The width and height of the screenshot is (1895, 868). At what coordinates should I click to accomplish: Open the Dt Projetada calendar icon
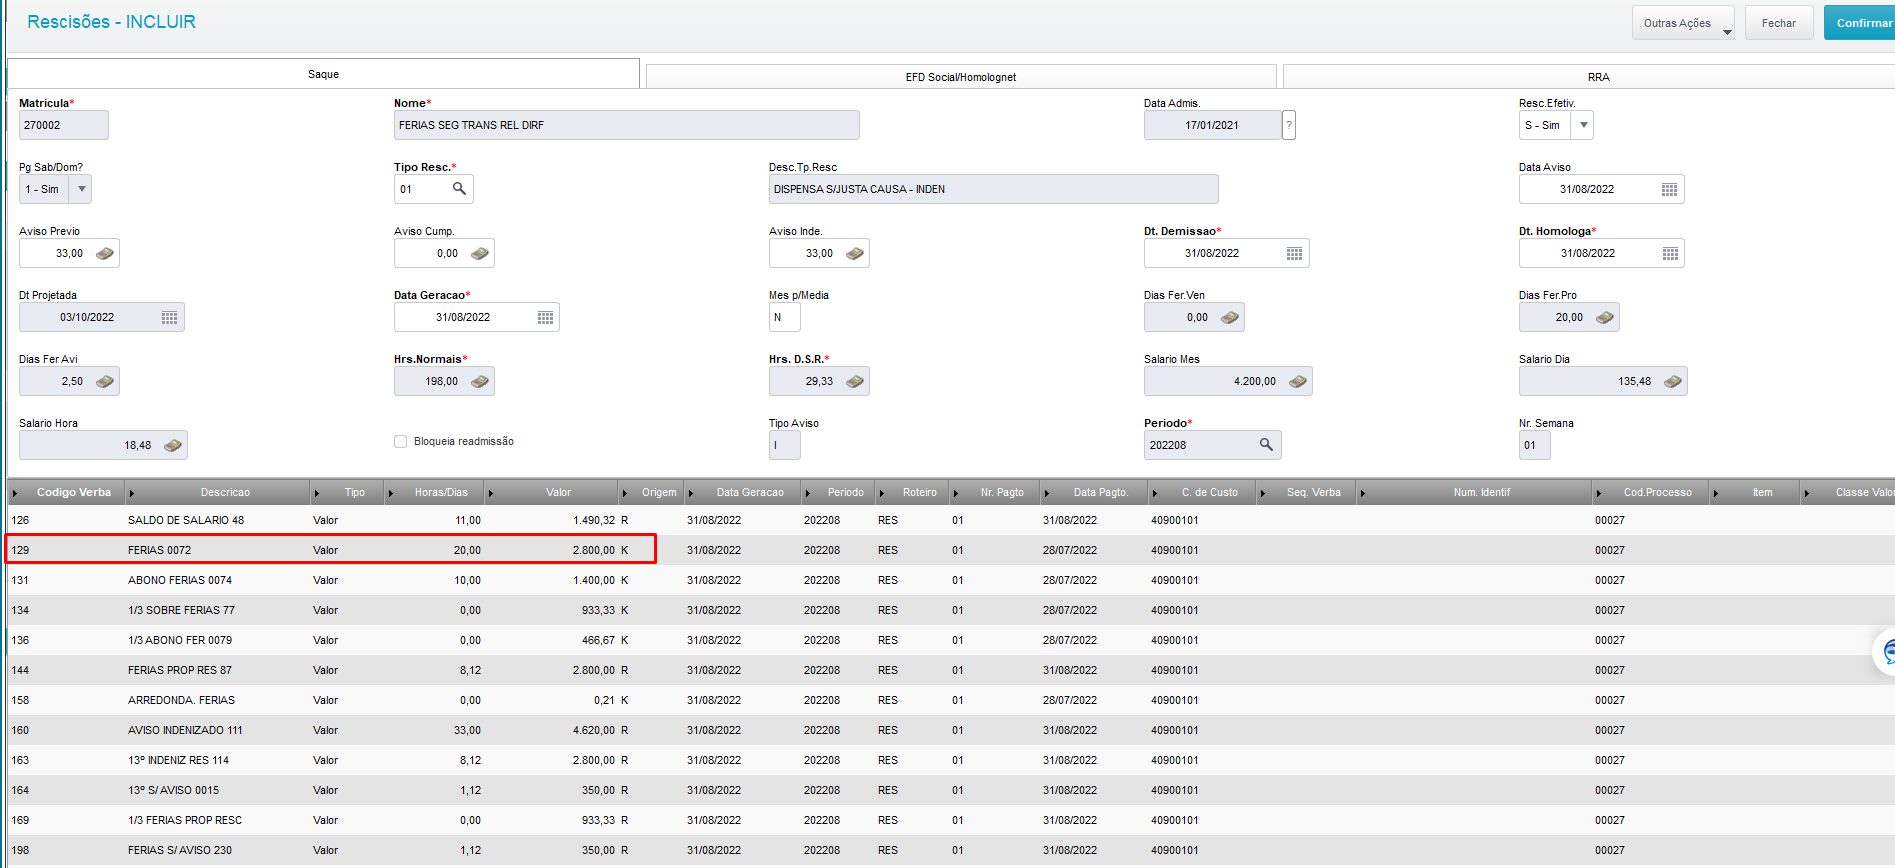click(169, 318)
